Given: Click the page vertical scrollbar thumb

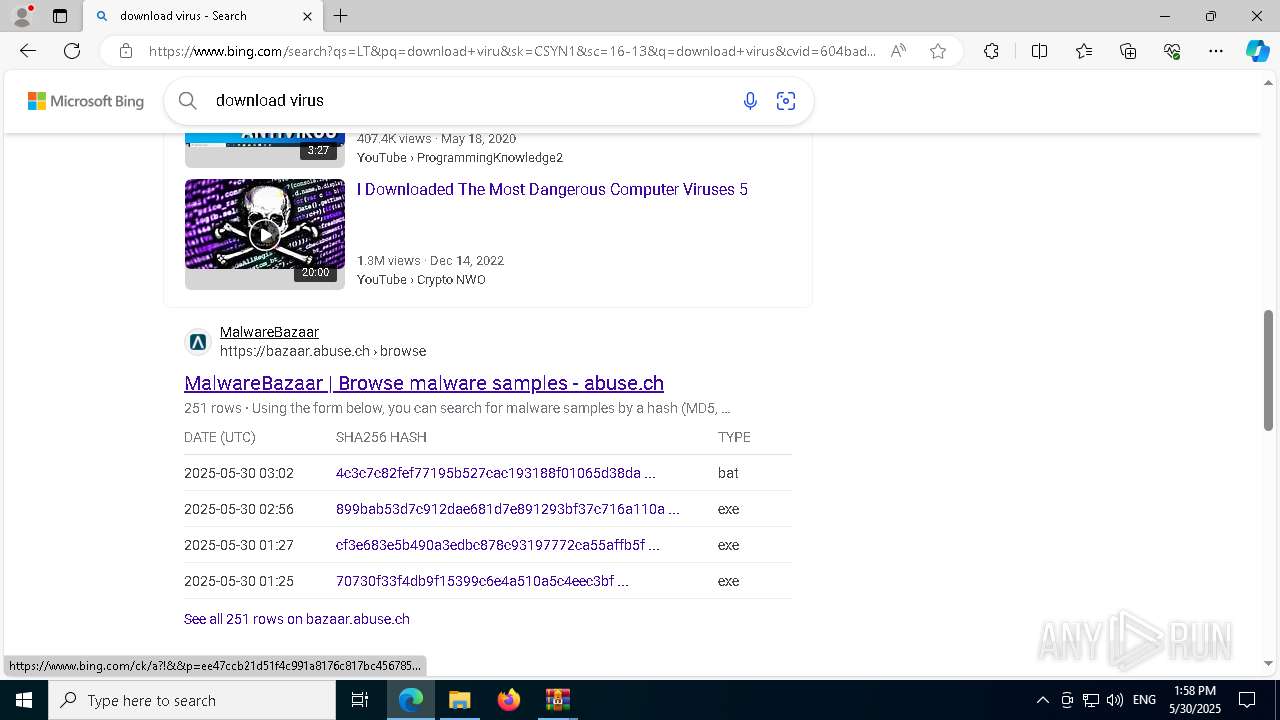Looking at the screenshot, I should pyautogui.click(x=1268, y=370).
